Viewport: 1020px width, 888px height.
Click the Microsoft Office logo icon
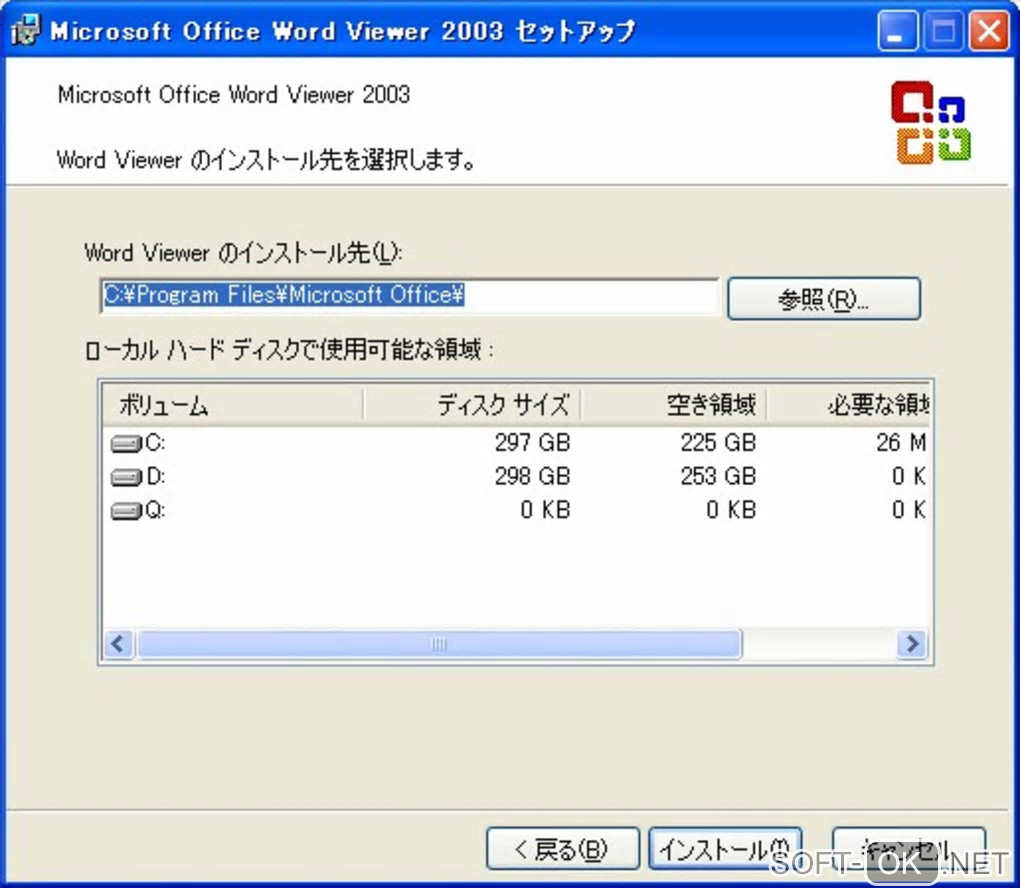point(931,123)
